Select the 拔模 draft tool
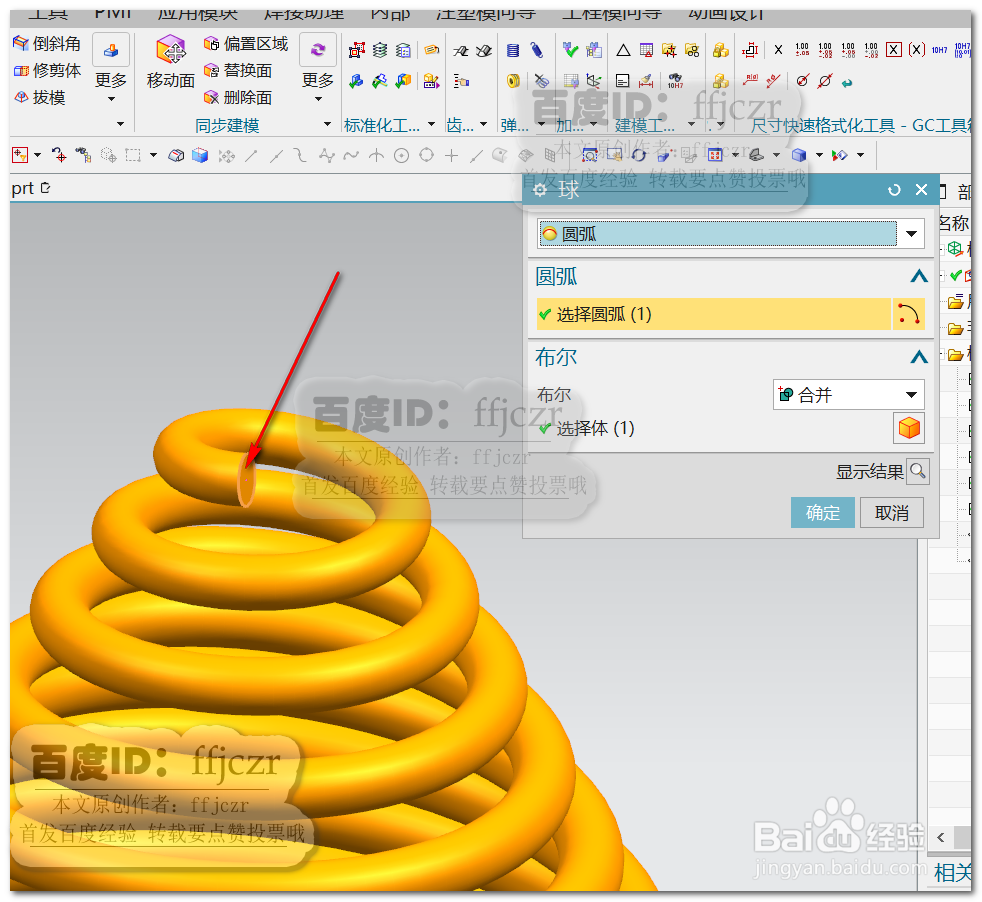Viewport: 982px width, 902px height. click(x=40, y=97)
